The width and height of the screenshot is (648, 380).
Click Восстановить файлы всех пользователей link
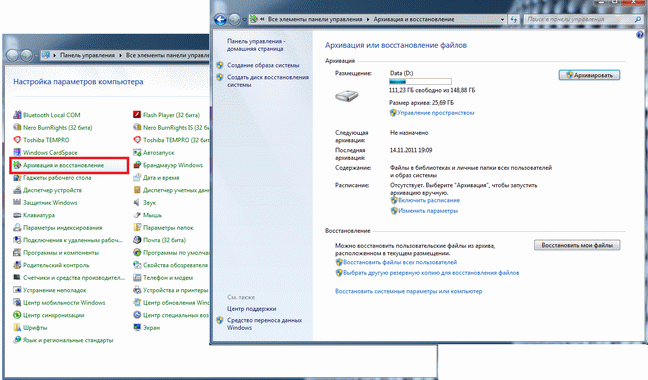point(400,262)
